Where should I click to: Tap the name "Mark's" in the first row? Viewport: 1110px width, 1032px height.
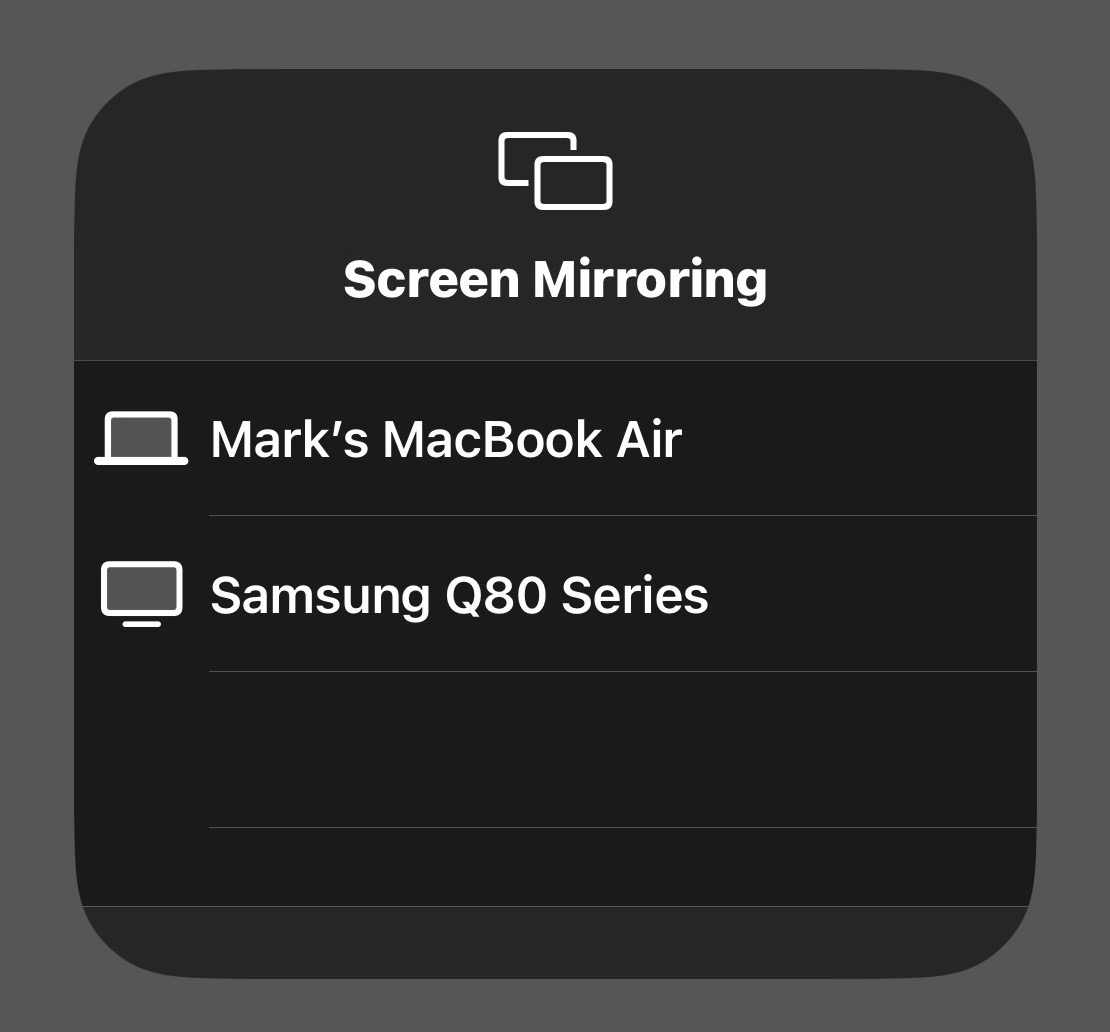click(x=290, y=440)
